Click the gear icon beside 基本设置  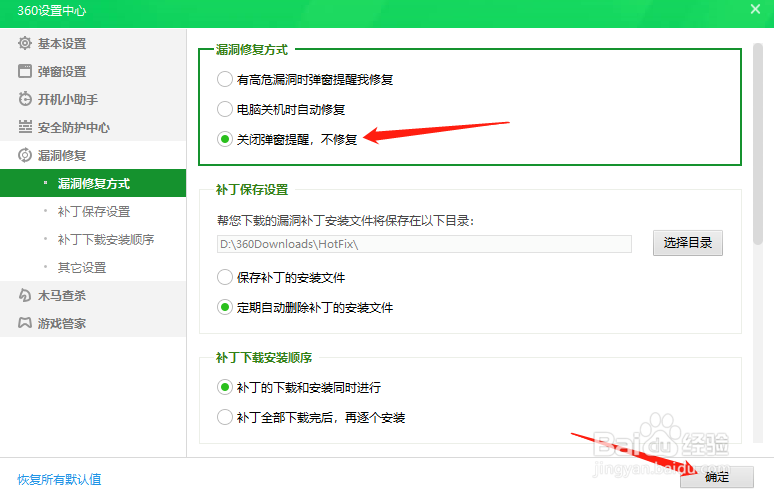(x=25, y=43)
